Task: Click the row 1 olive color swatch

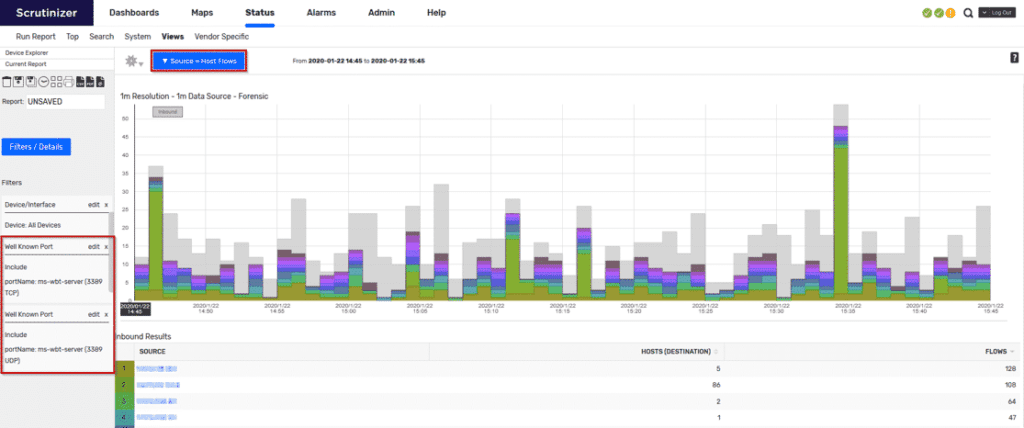Action: (124, 369)
